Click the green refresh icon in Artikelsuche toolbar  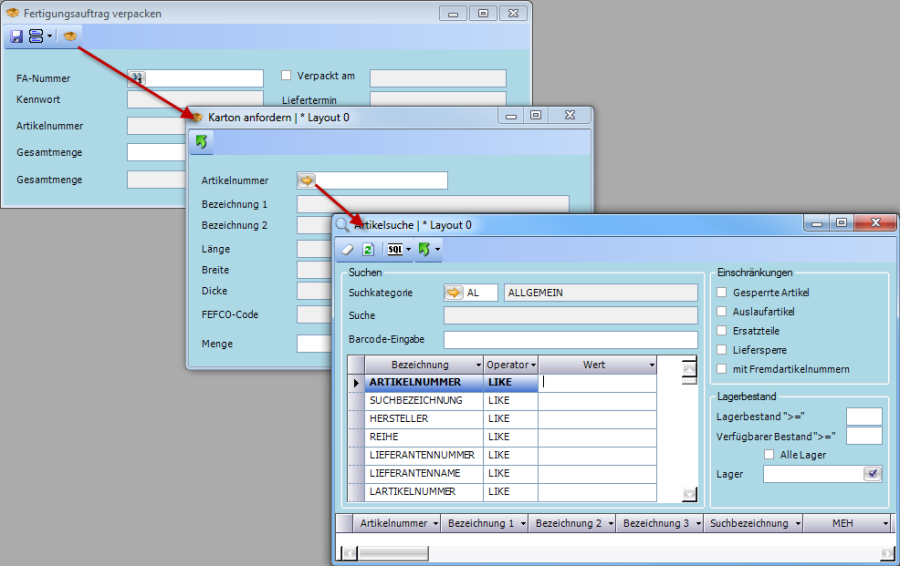point(367,249)
